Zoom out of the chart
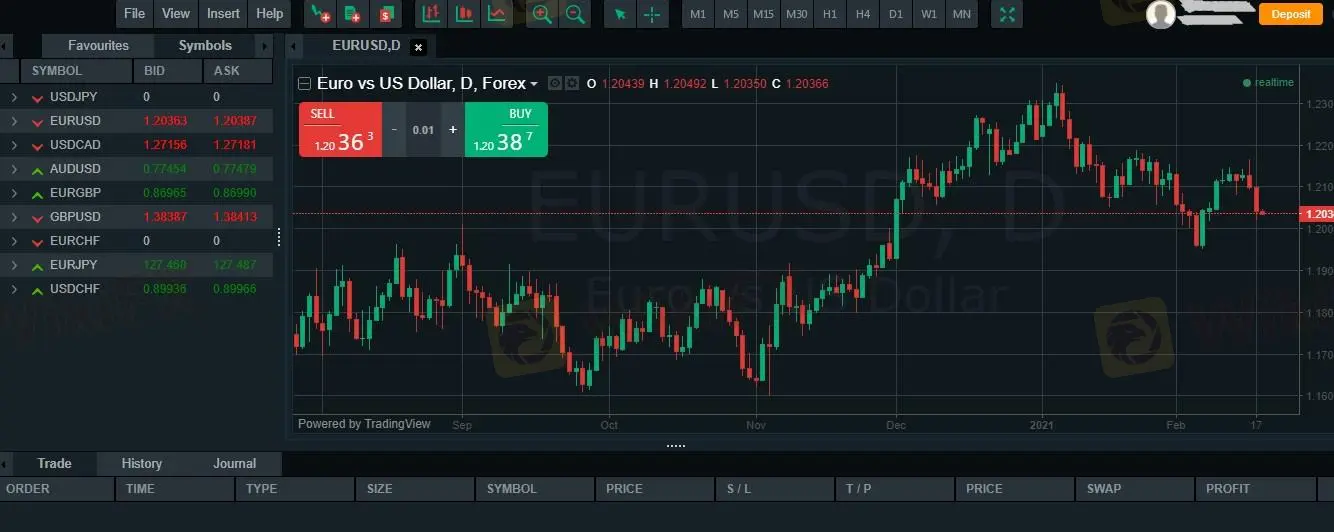 click(x=575, y=14)
